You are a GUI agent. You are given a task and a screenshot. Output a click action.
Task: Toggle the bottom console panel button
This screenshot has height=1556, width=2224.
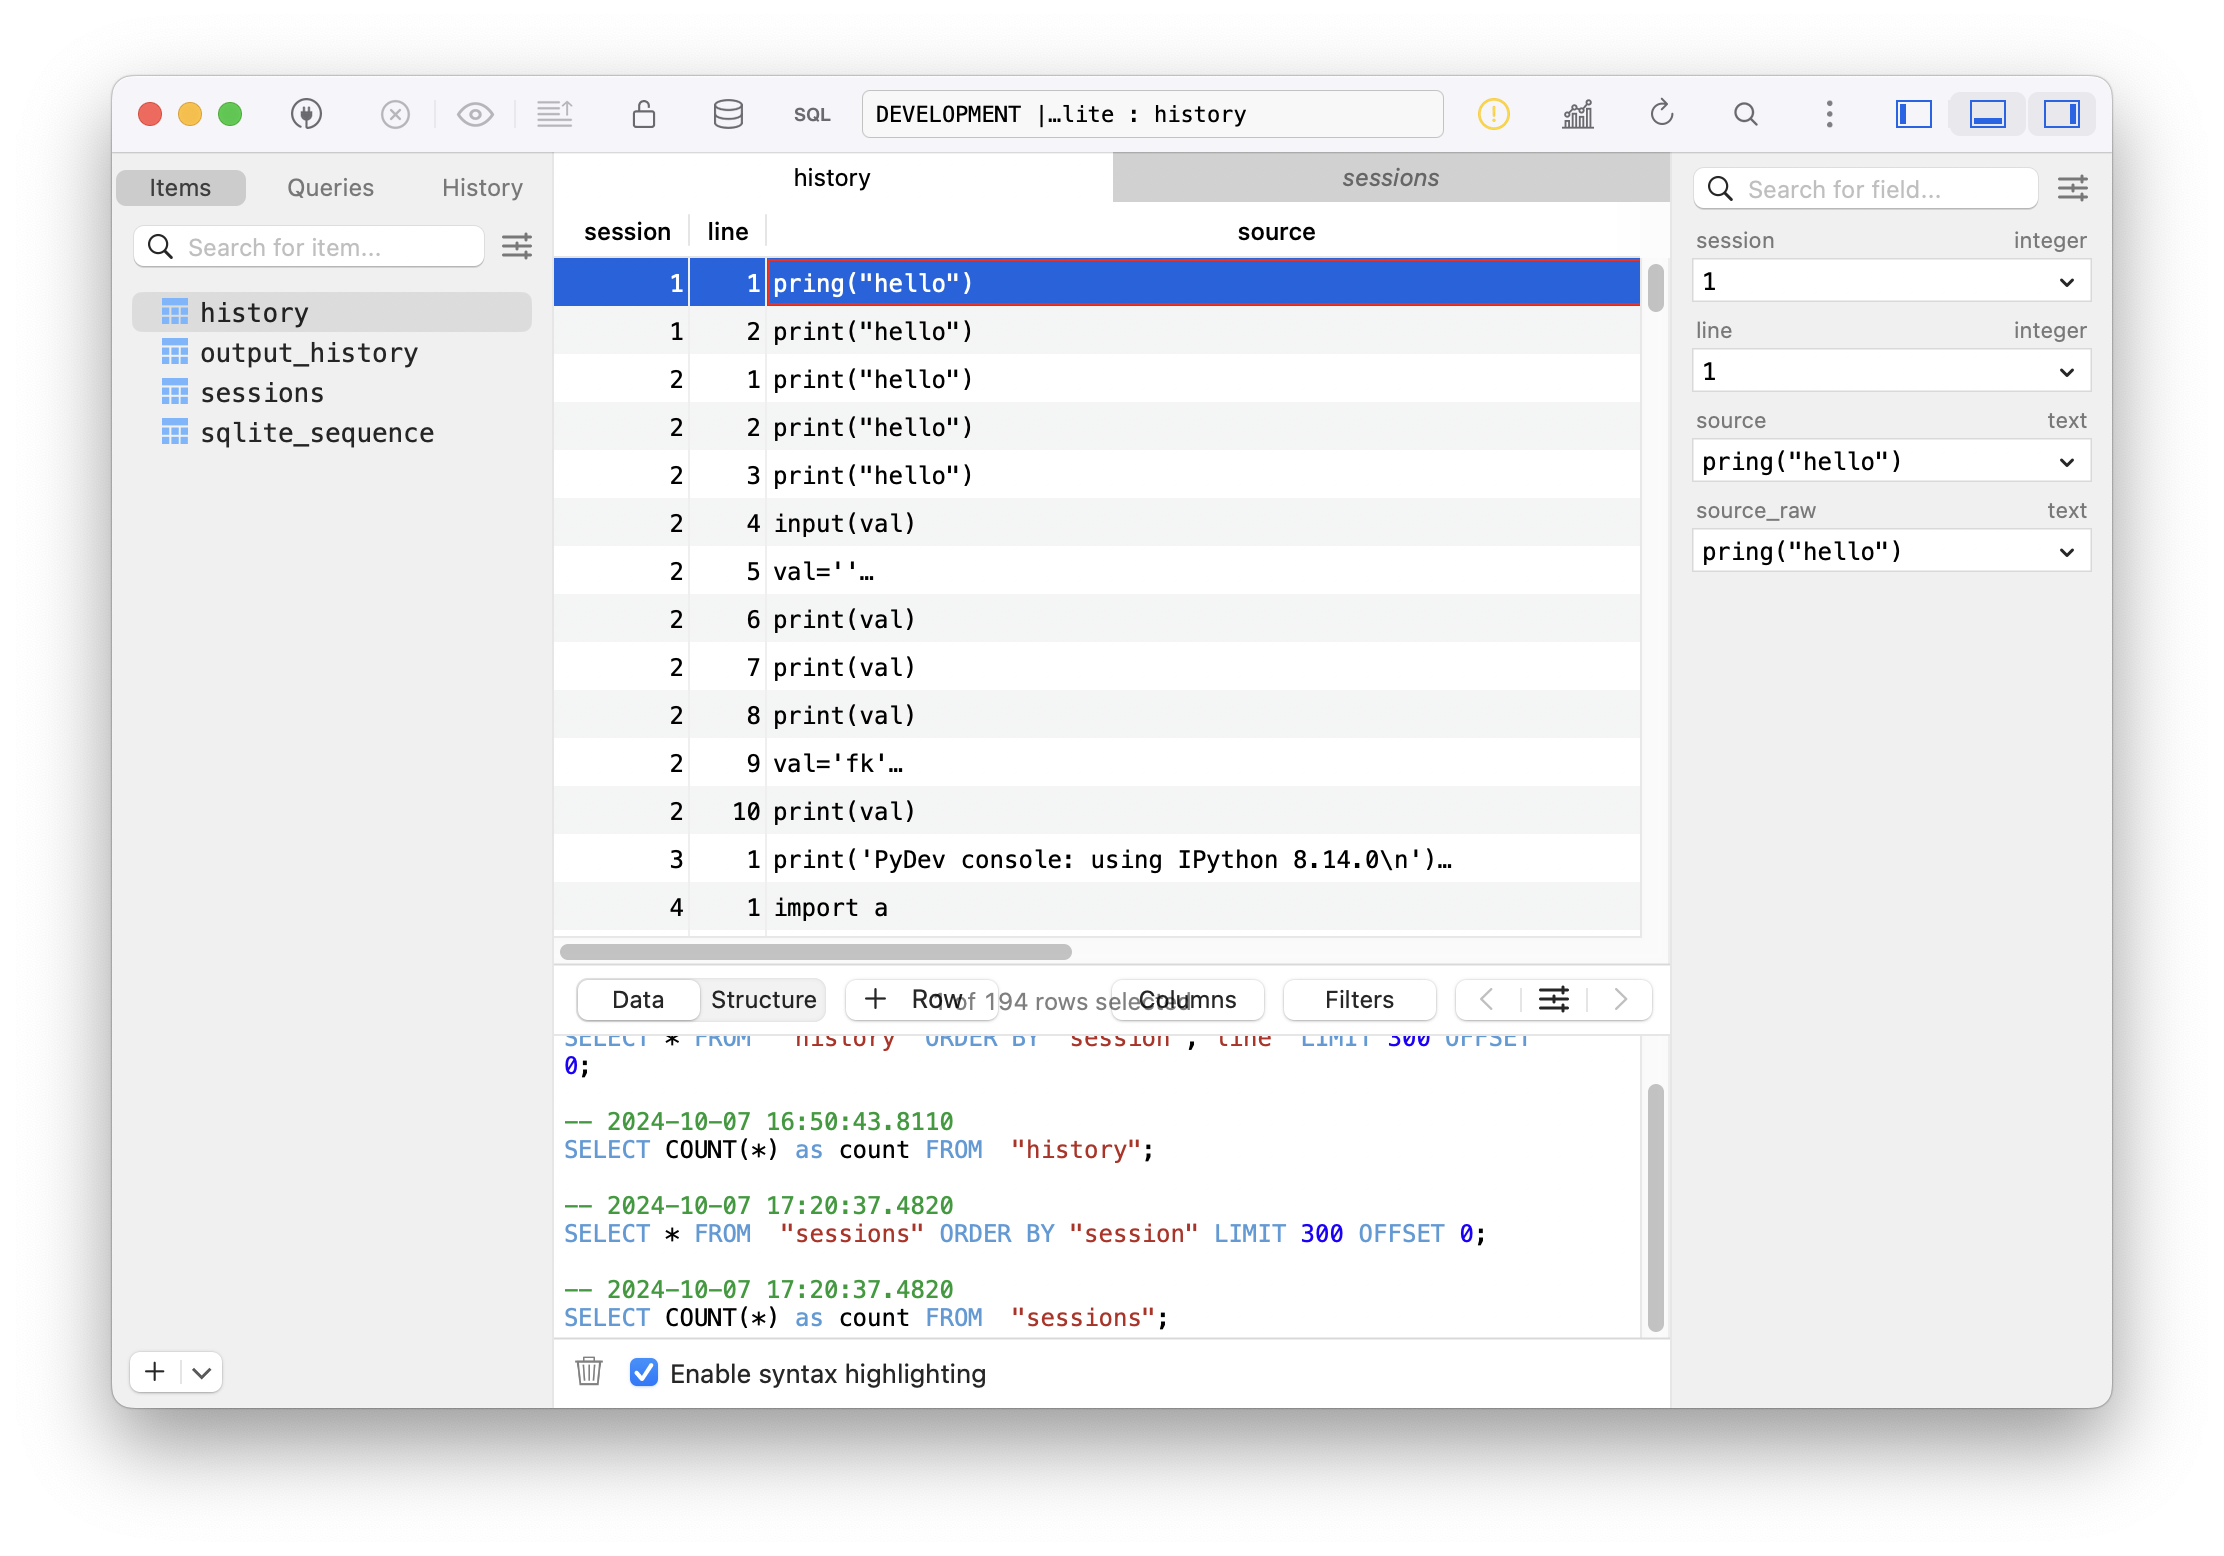pos(1987,114)
